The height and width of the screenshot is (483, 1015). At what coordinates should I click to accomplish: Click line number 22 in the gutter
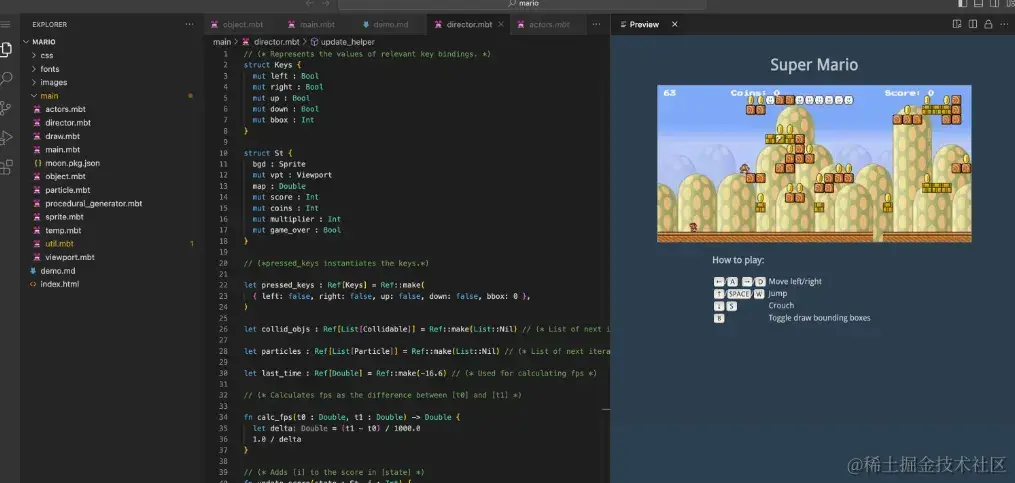click(224, 285)
